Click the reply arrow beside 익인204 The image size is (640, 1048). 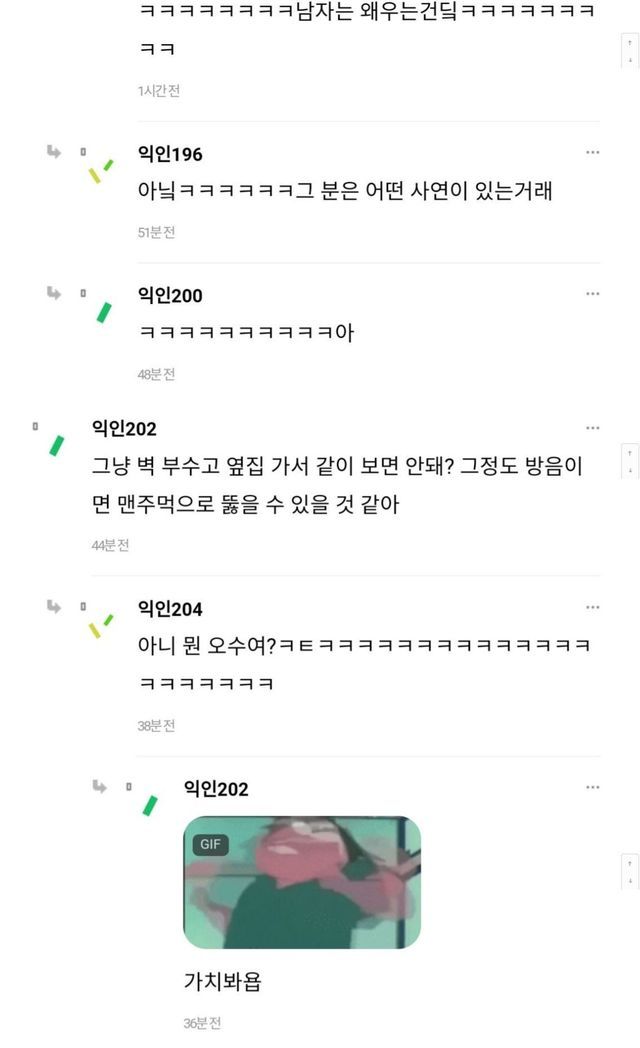[x=53, y=607]
